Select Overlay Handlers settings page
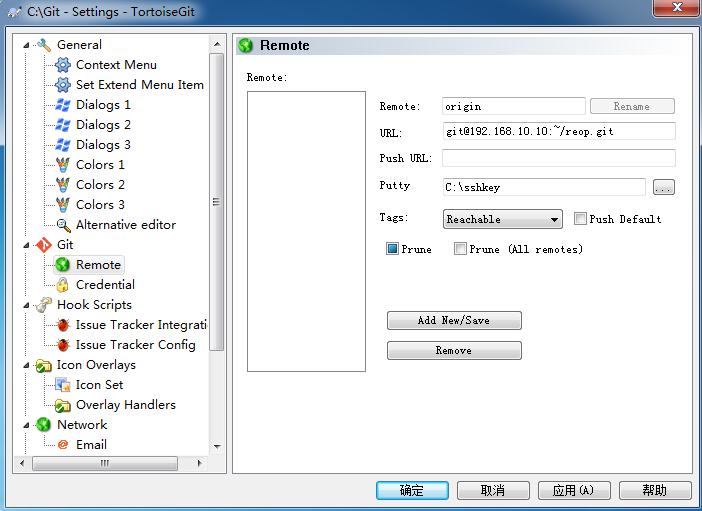The width and height of the screenshot is (702, 511). [125, 405]
